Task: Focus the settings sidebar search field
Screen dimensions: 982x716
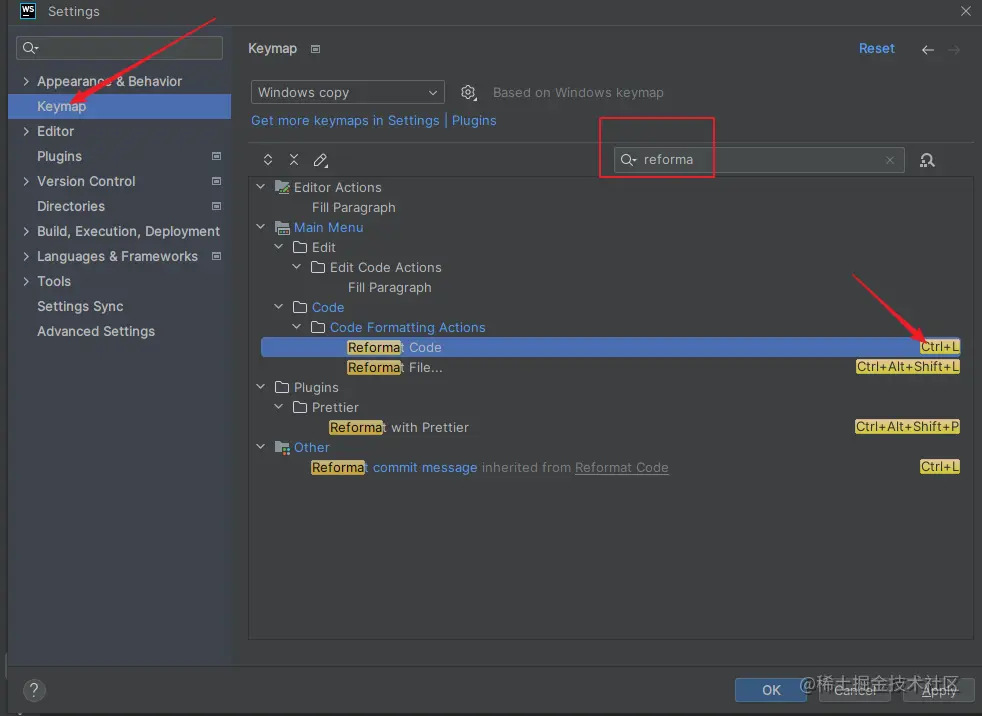Action: 120,48
